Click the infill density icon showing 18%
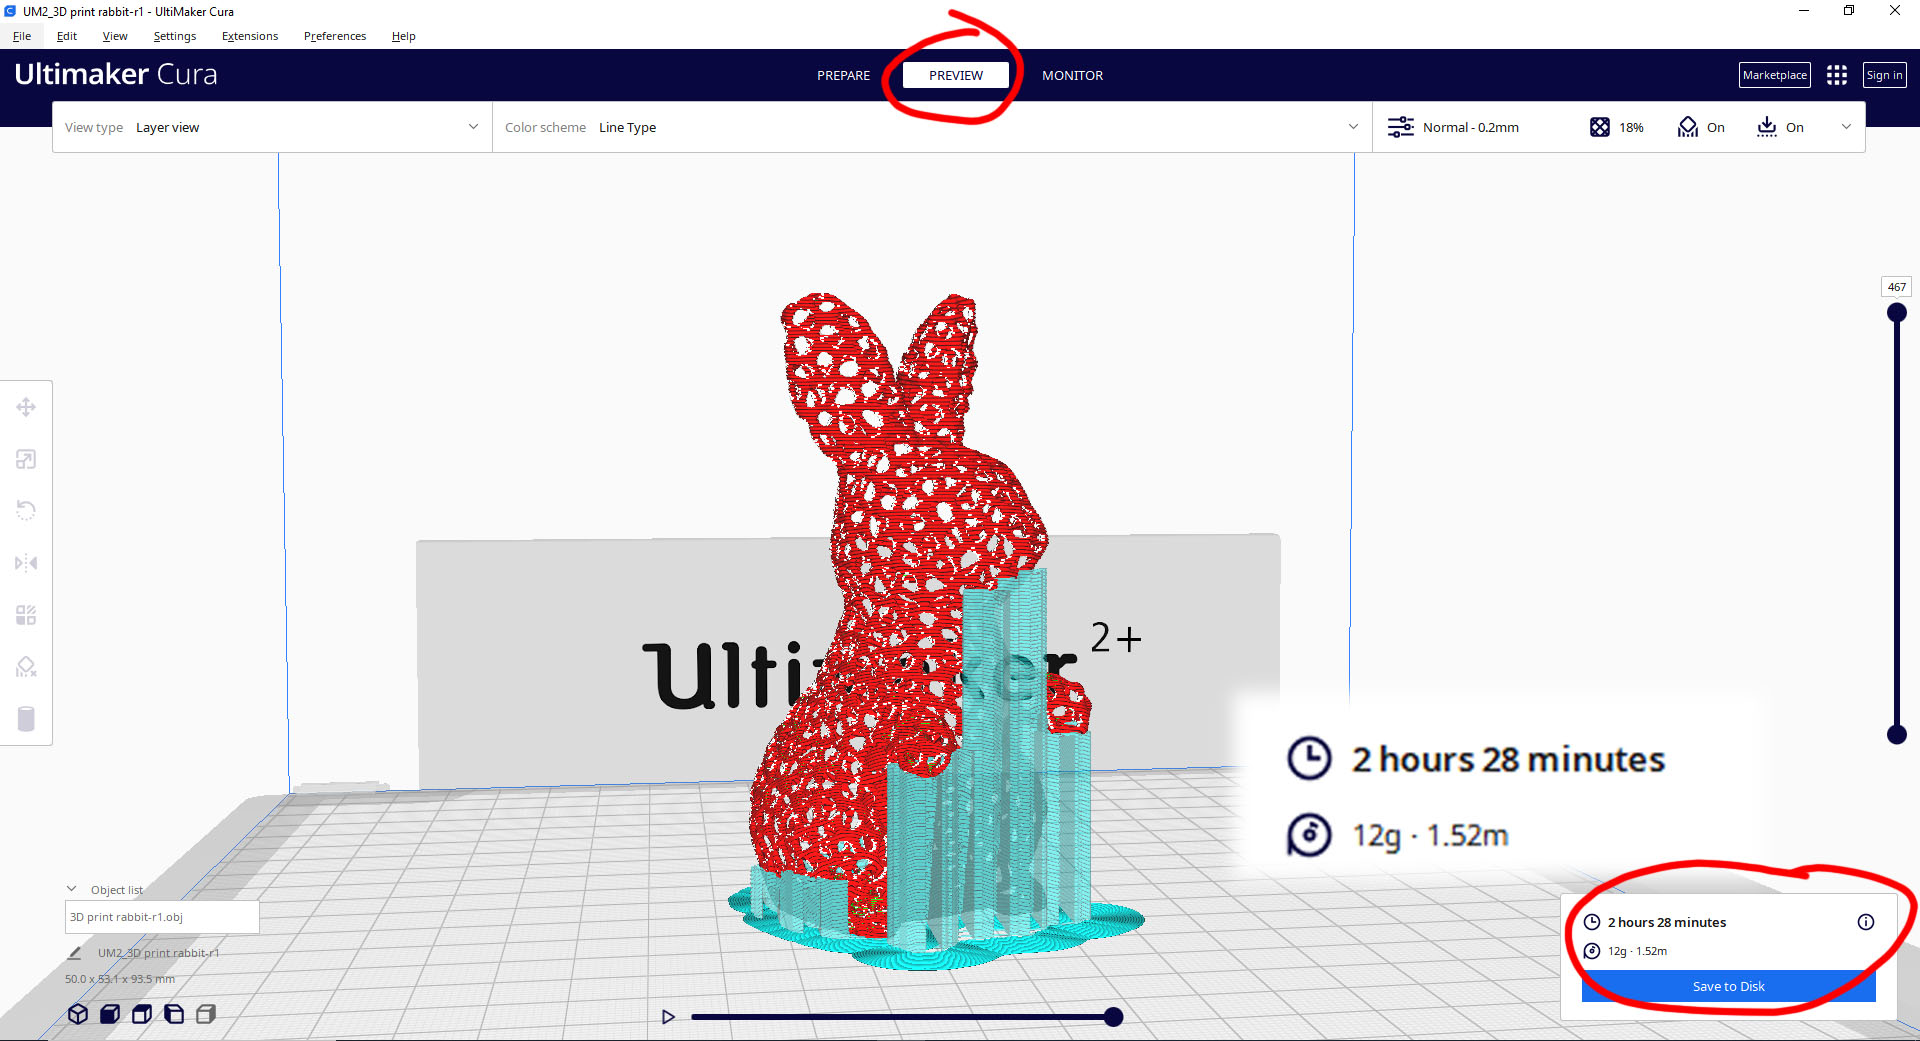Viewport: 1920px width, 1041px height. point(1600,127)
